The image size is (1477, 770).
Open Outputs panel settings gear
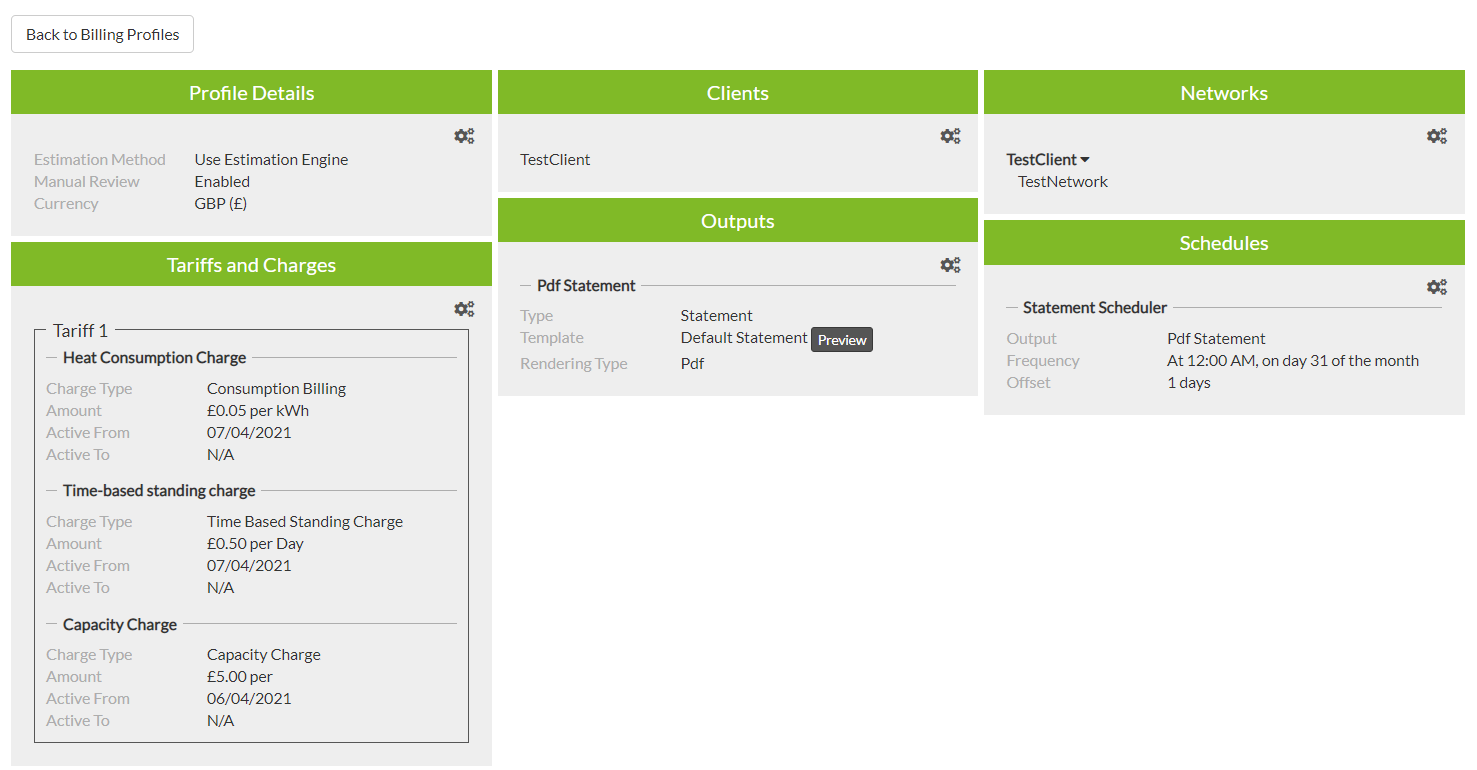click(x=950, y=265)
